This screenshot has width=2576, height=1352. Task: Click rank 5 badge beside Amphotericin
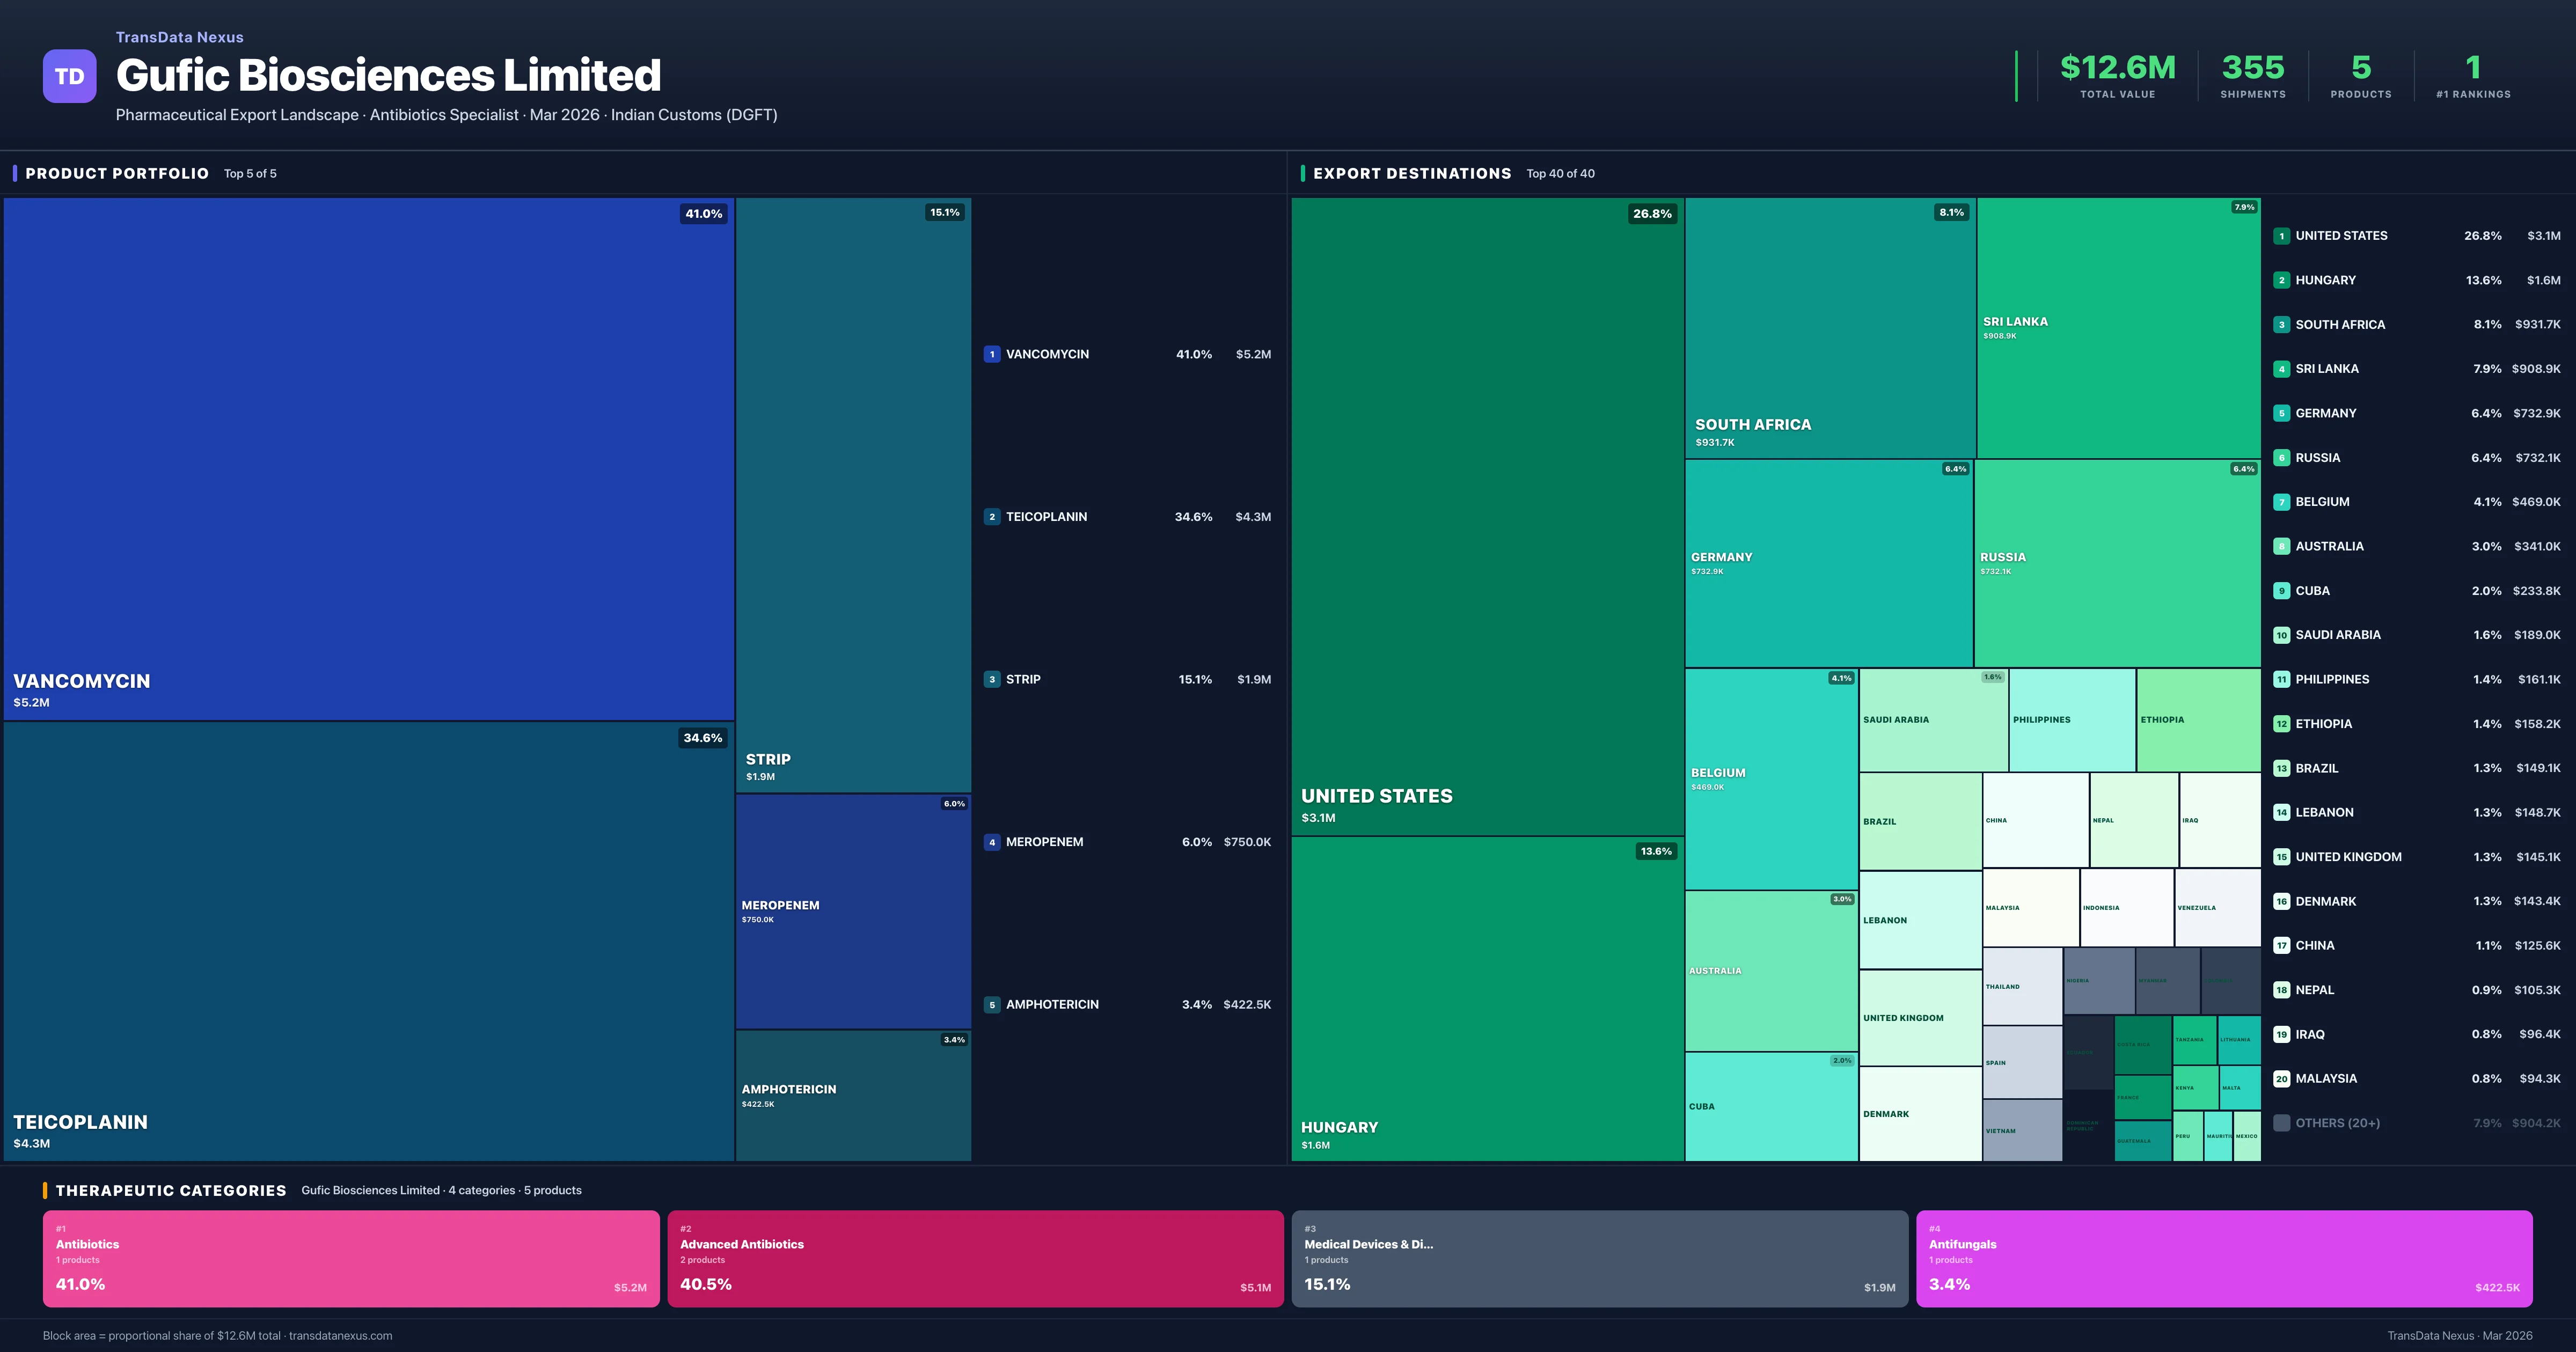pos(991,1004)
